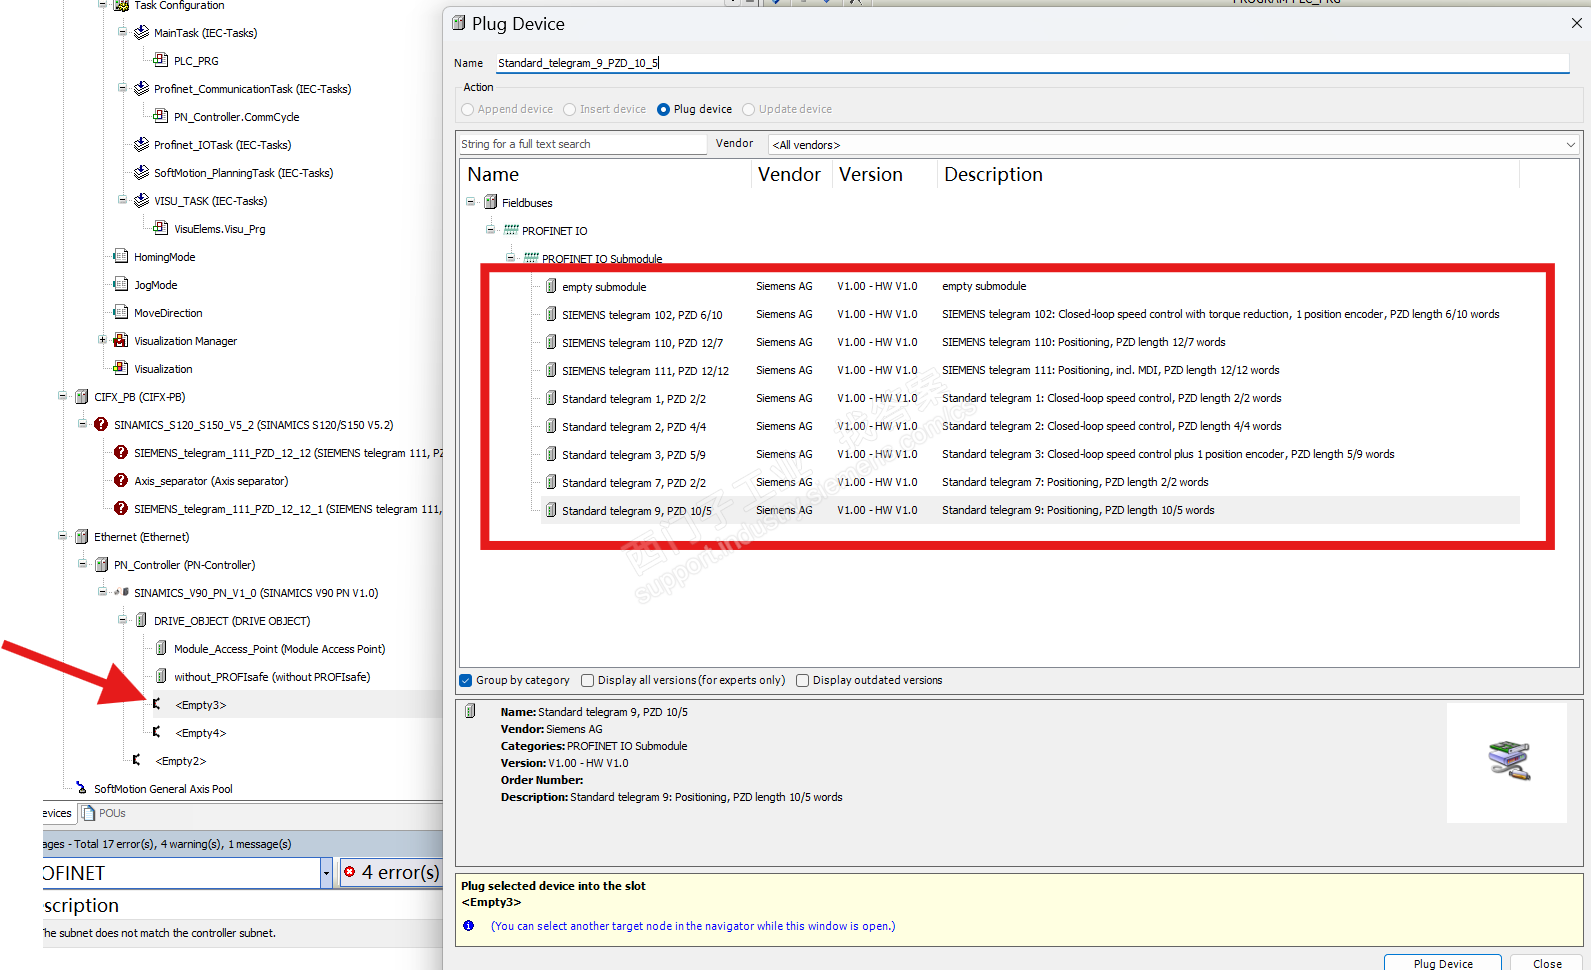
Task: Click the Close button in Plug Device dialog
Action: pos(1547,963)
